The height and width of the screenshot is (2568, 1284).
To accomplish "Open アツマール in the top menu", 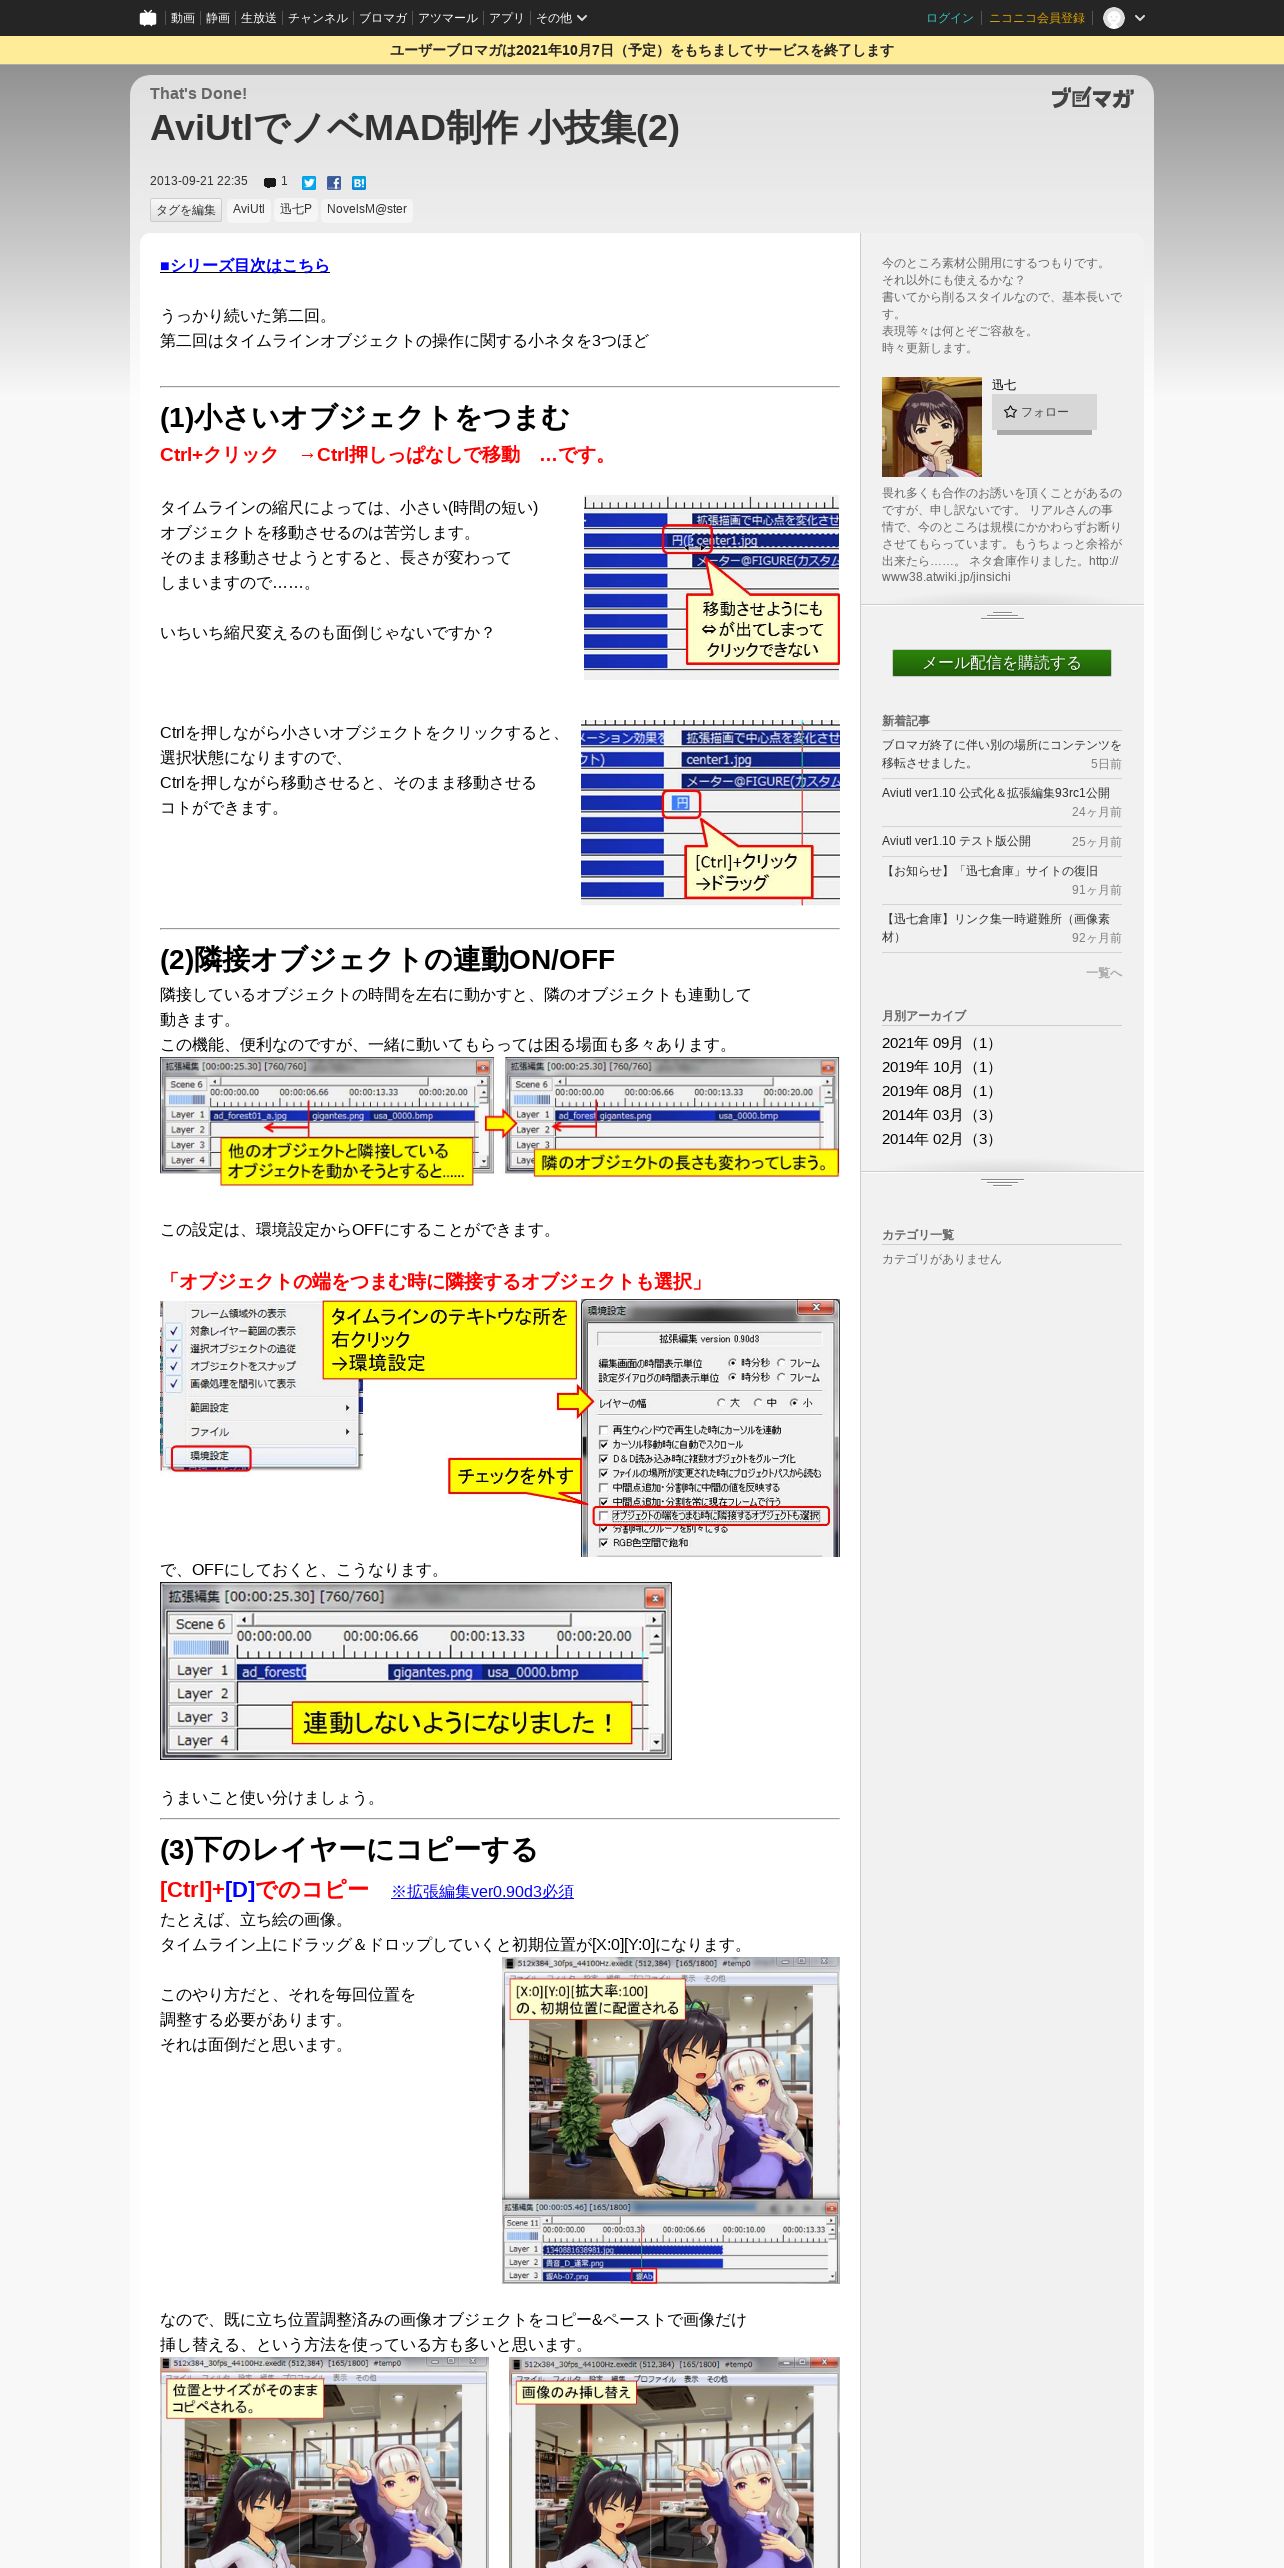I will [x=448, y=18].
